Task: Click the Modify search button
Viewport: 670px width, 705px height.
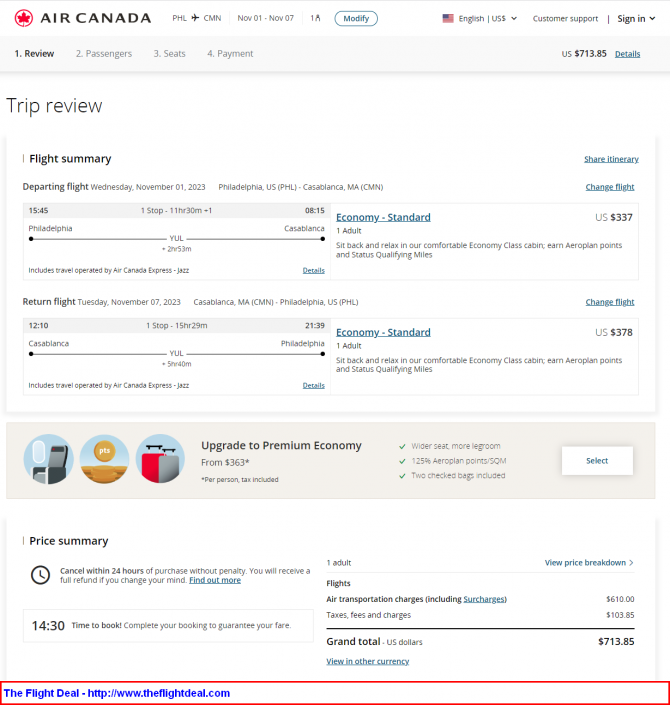Action: pyautogui.click(x=356, y=18)
